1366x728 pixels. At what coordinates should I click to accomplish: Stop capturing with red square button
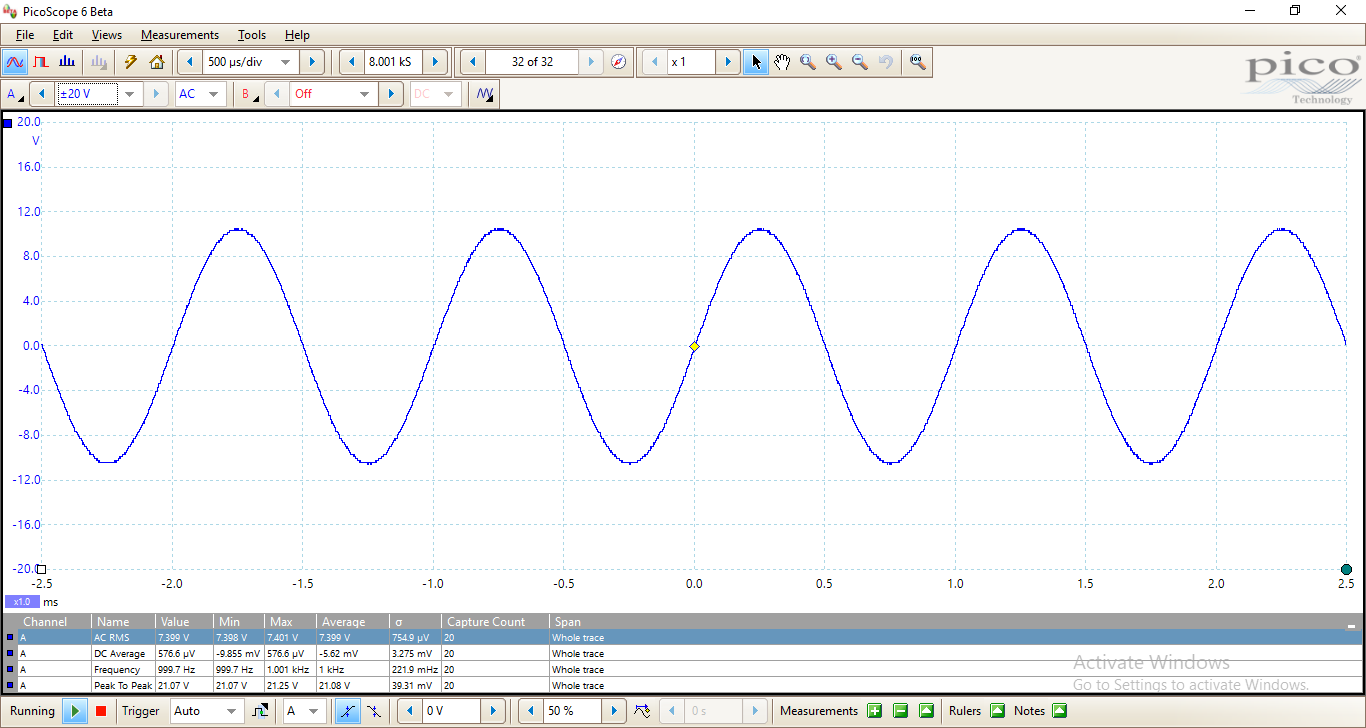100,711
